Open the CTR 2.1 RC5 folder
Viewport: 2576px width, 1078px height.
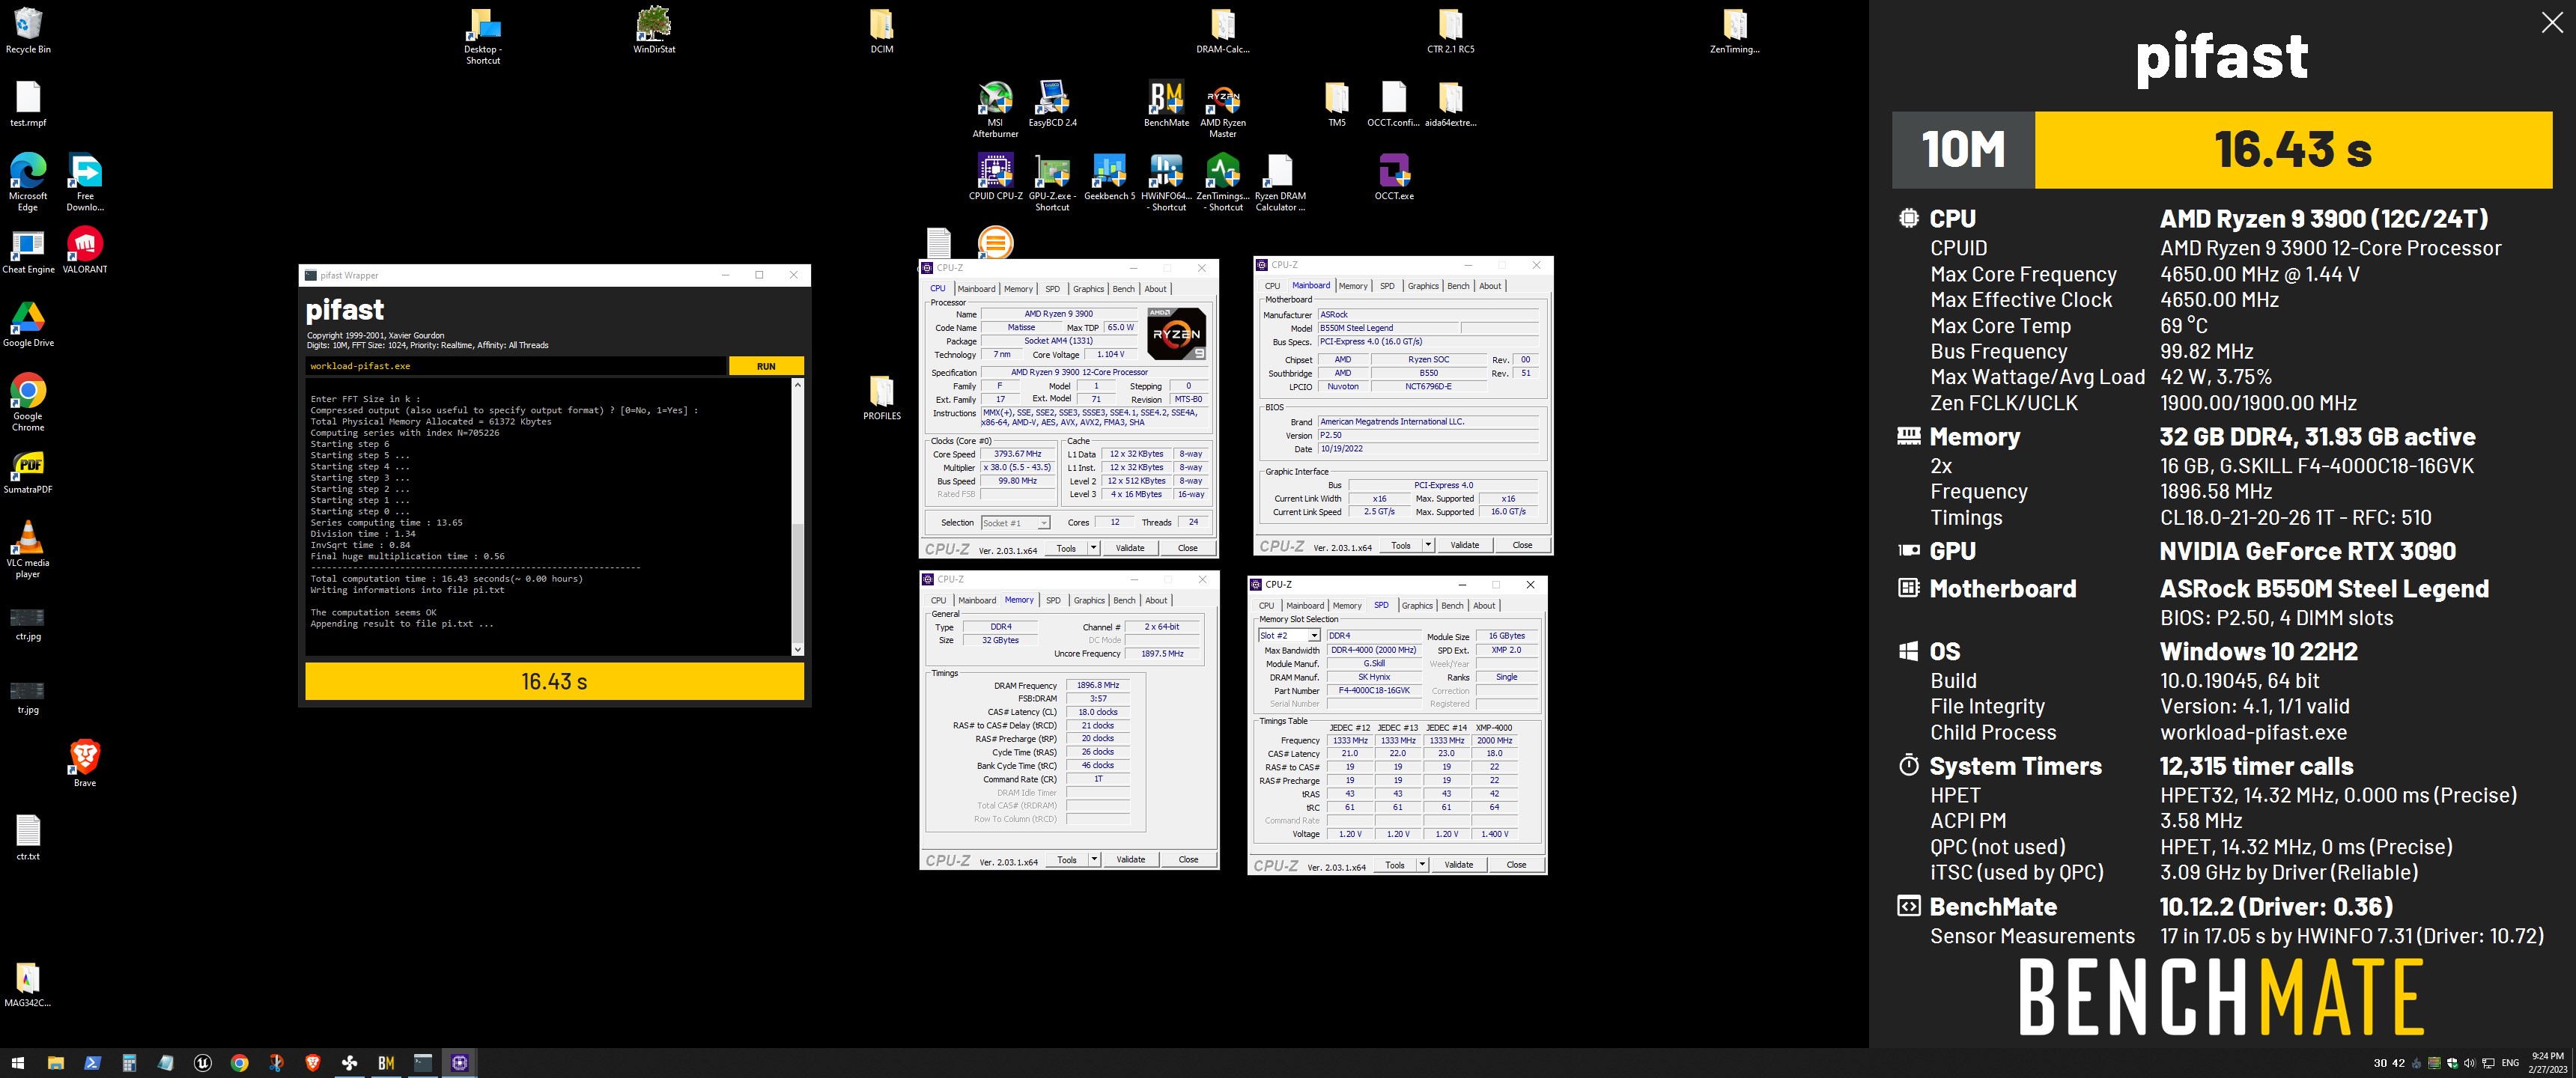point(1450,30)
